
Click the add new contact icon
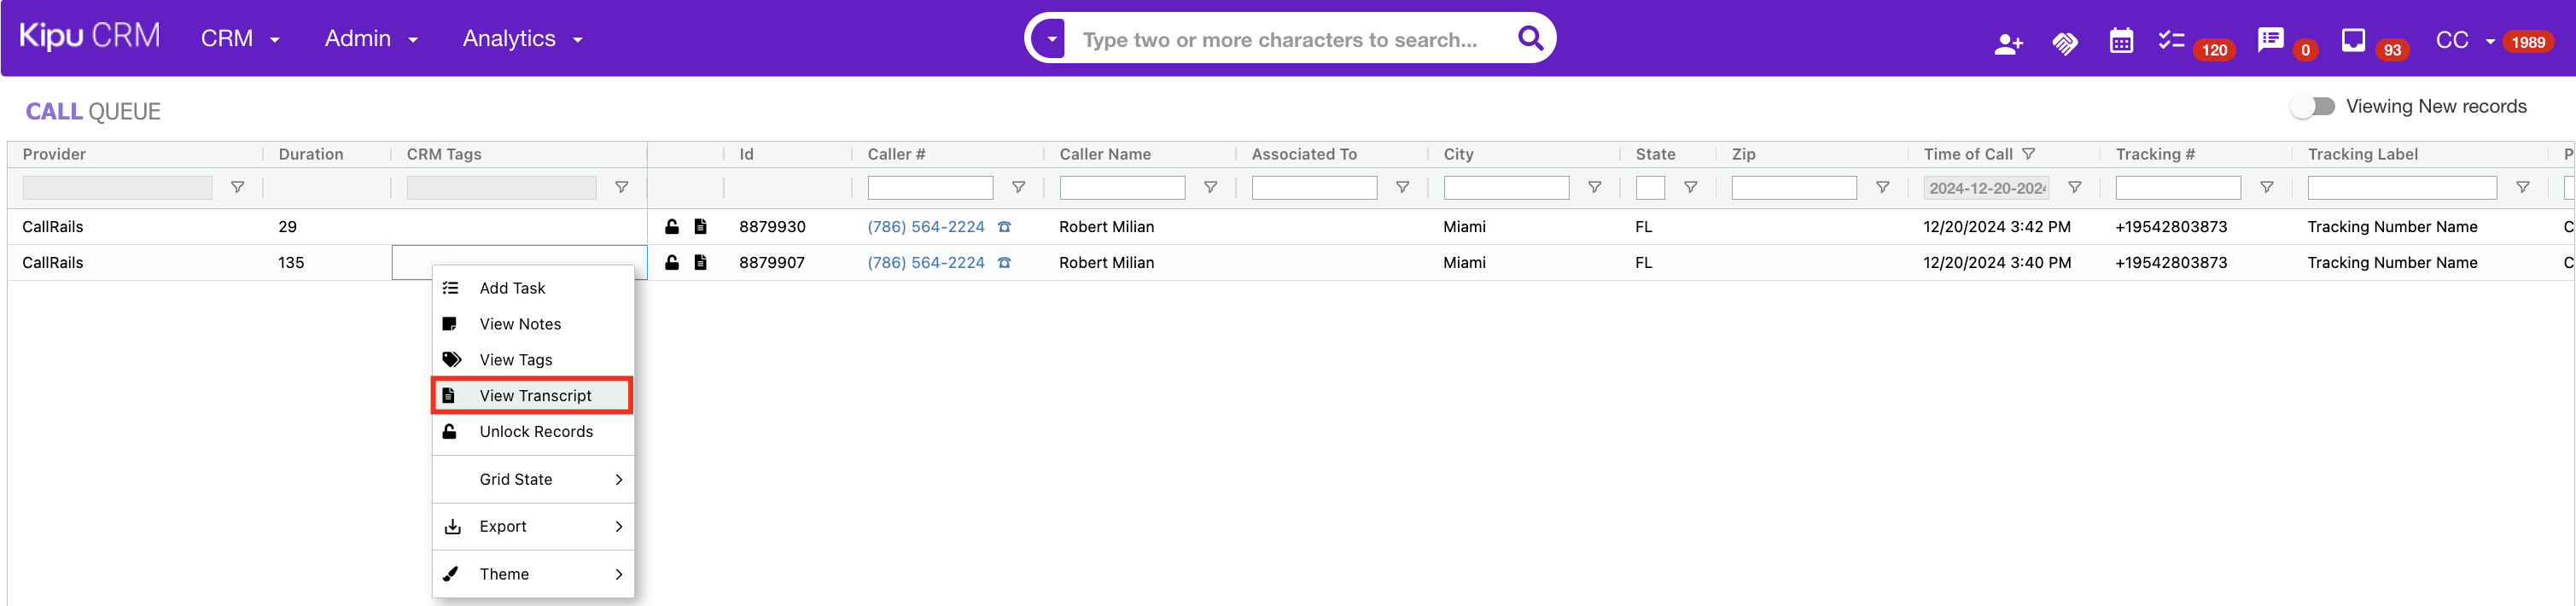(2007, 43)
